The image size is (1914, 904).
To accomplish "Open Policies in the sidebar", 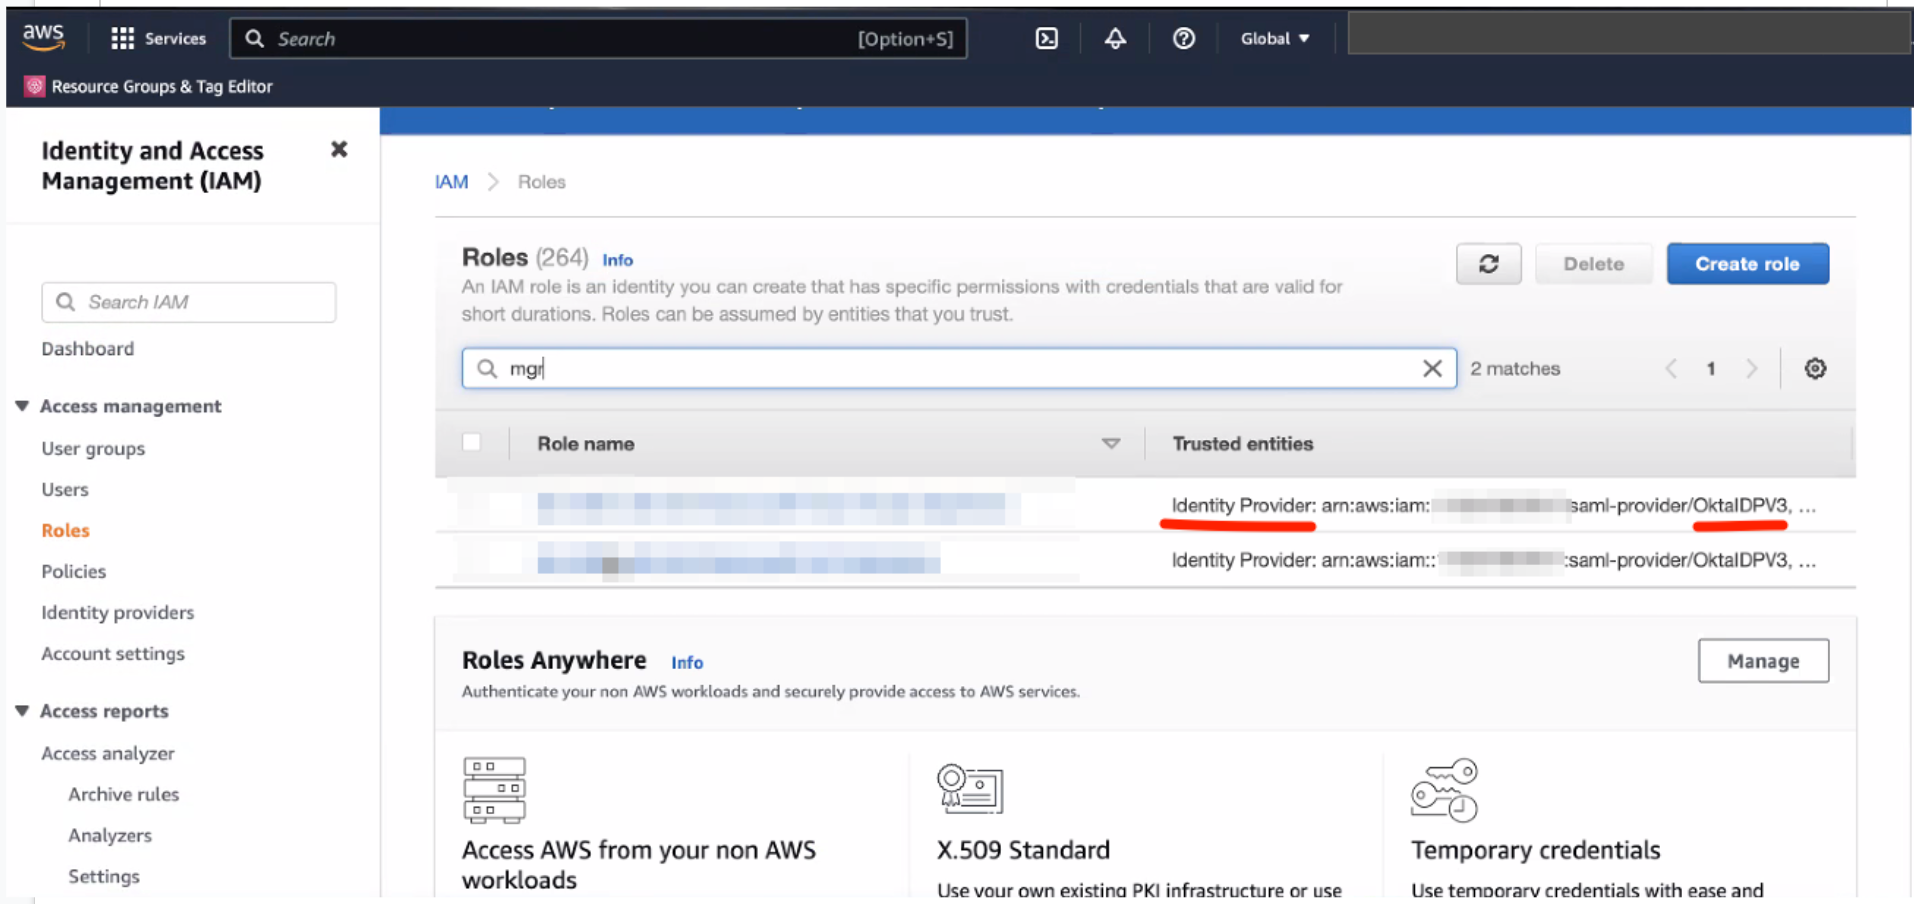I will 73,571.
